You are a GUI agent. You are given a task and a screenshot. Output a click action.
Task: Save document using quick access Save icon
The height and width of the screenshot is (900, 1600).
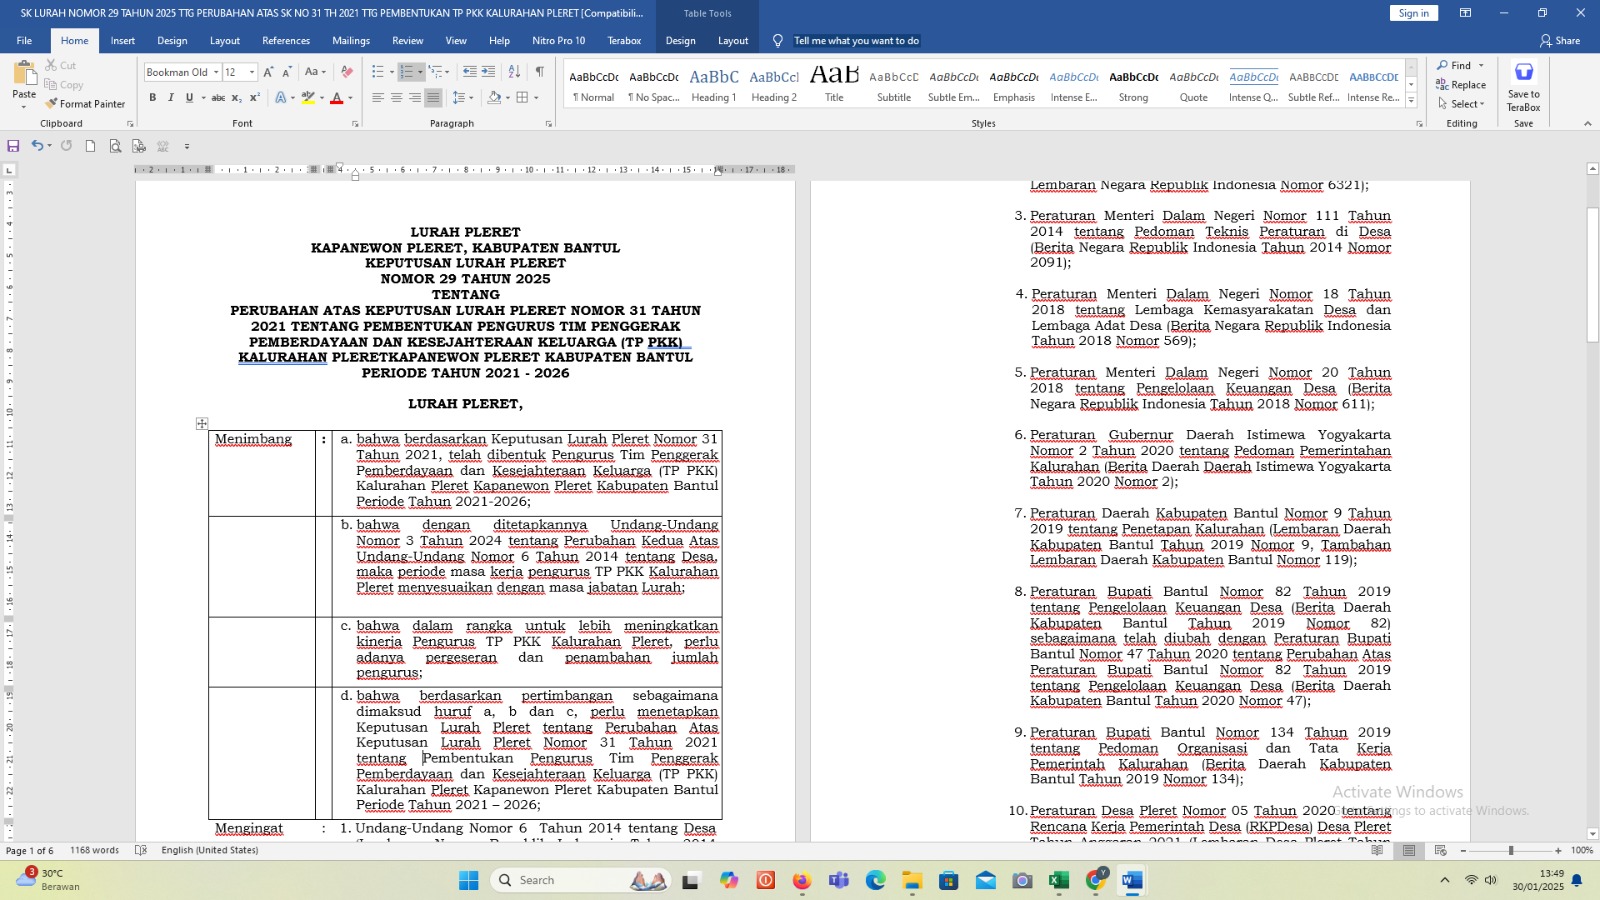(x=13, y=146)
